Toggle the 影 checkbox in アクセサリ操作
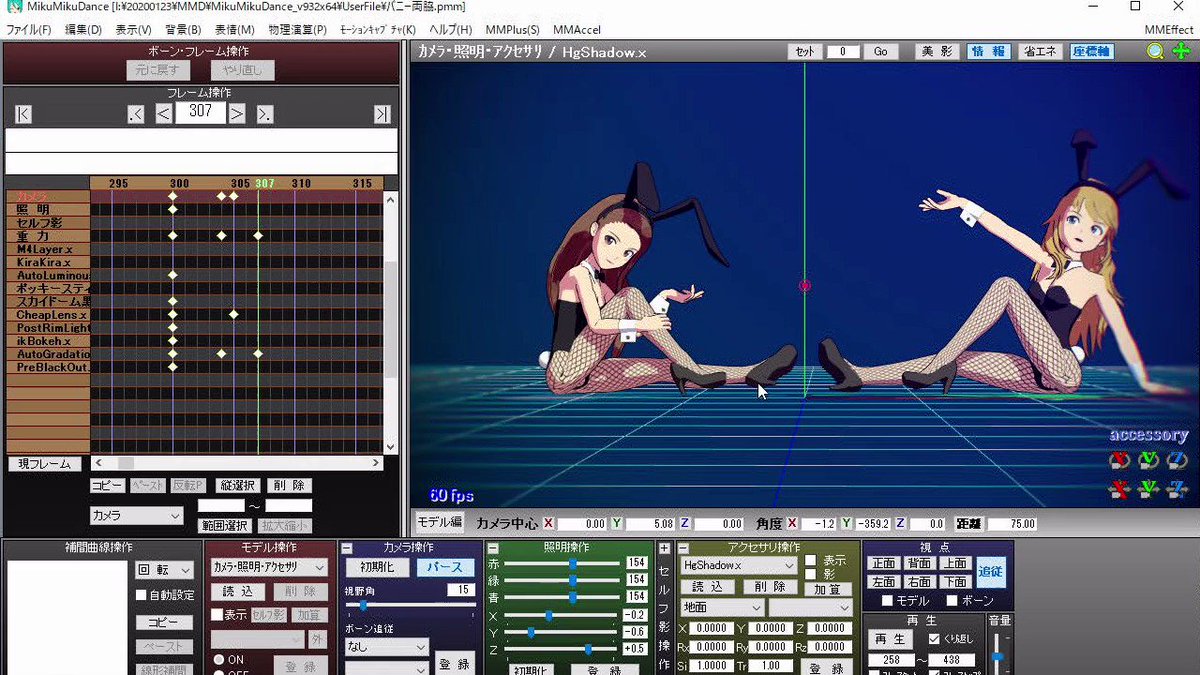Viewport: 1200px width, 675px height. [x=811, y=574]
